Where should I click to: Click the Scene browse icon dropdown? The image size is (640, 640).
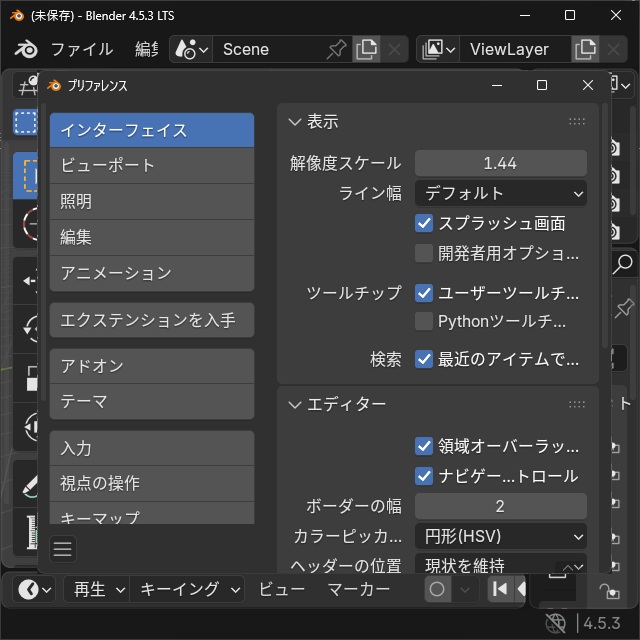coord(191,49)
